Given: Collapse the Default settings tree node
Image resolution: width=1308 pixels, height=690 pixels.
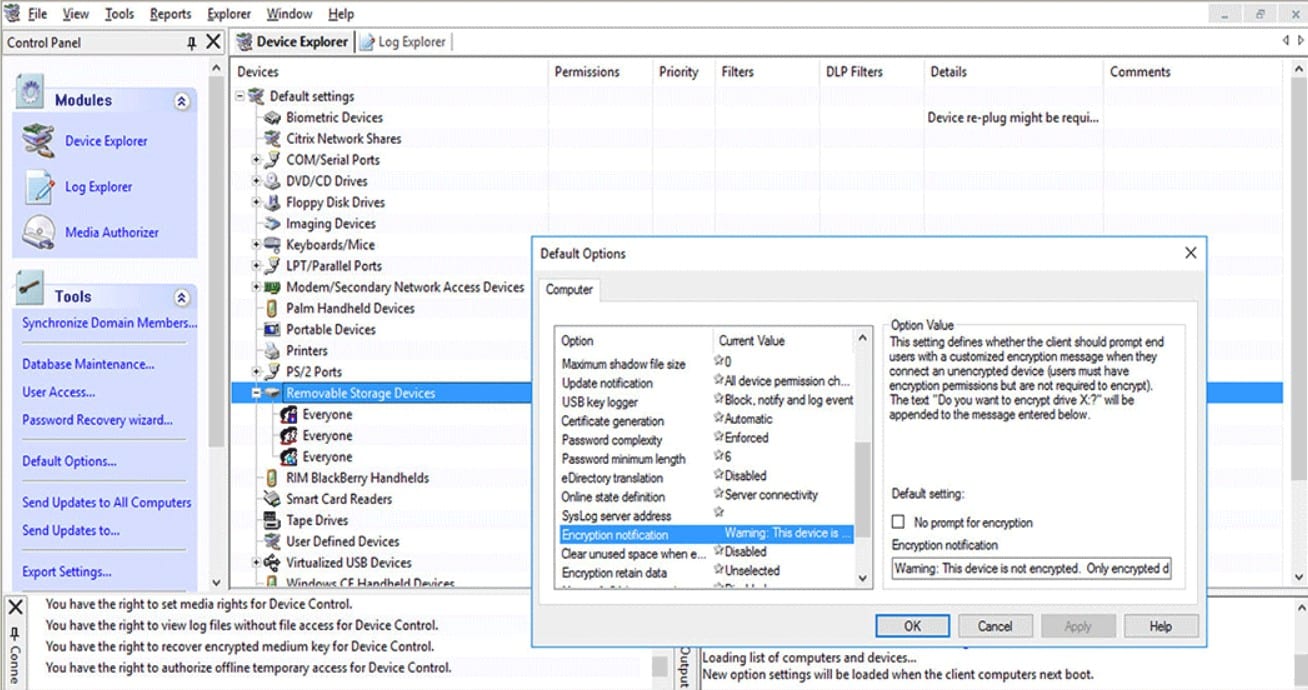Looking at the screenshot, I should click(240, 96).
